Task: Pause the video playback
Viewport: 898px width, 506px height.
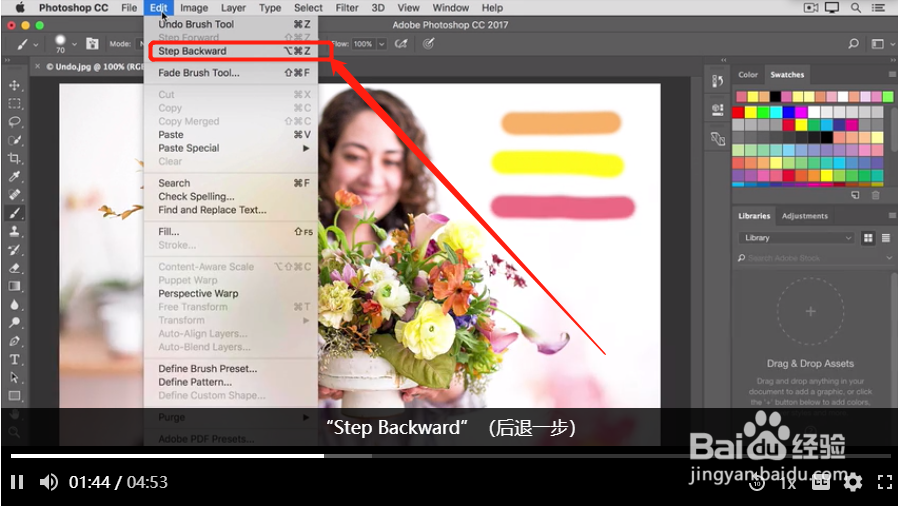Action: (17, 482)
